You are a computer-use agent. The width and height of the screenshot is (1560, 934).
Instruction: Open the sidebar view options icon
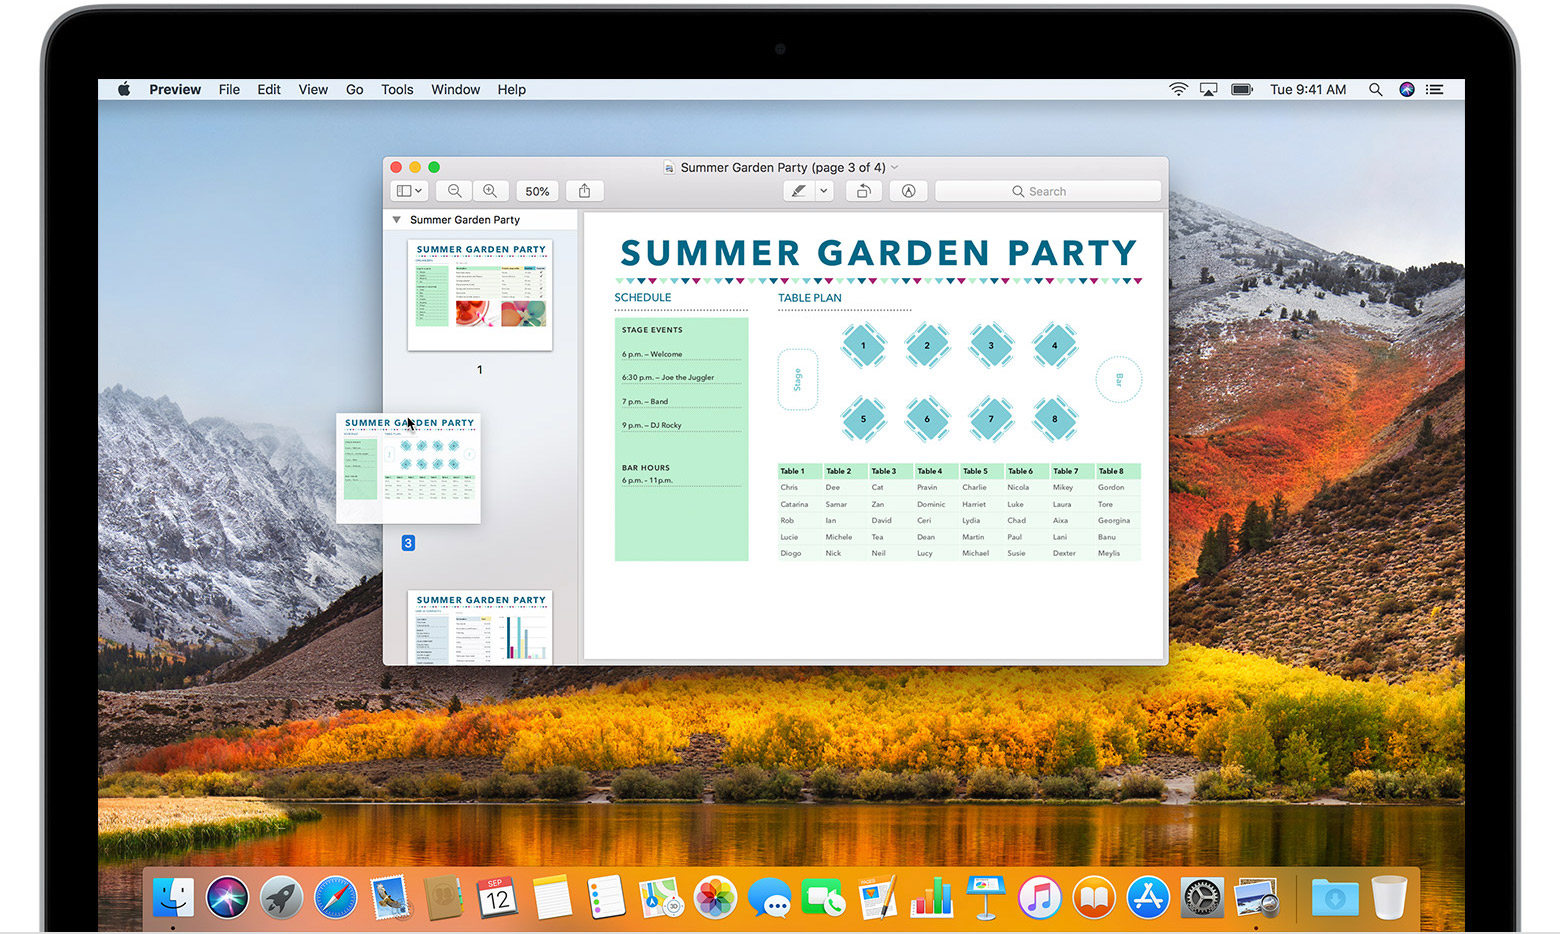(408, 190)
